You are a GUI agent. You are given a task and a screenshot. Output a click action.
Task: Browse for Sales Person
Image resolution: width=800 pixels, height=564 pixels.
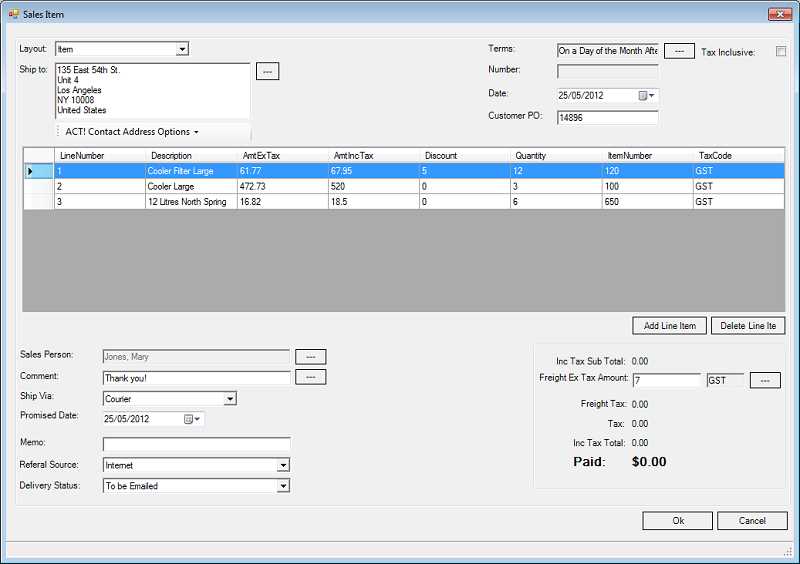point(310,357)
